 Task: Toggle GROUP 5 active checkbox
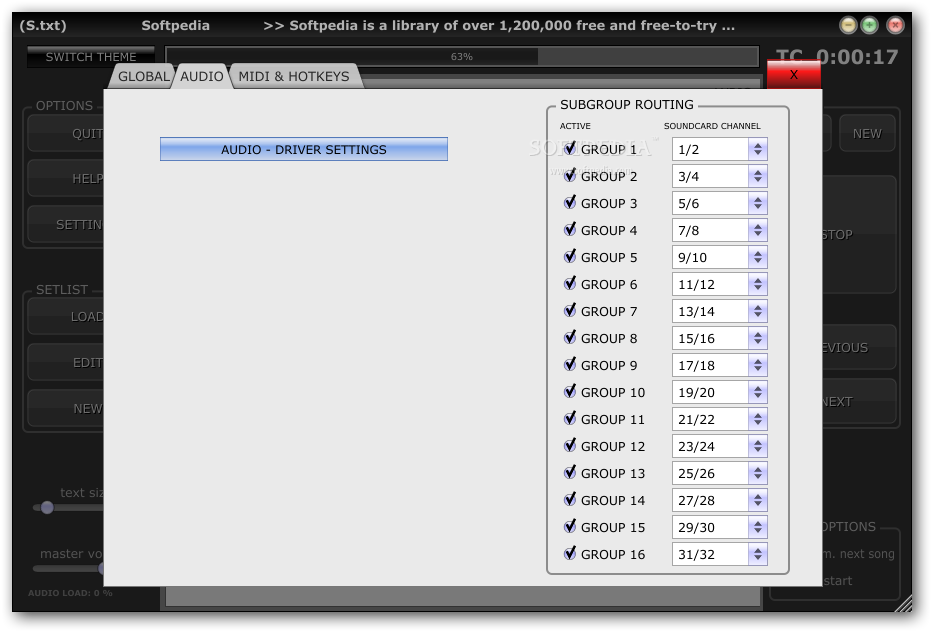click(569, 257)
